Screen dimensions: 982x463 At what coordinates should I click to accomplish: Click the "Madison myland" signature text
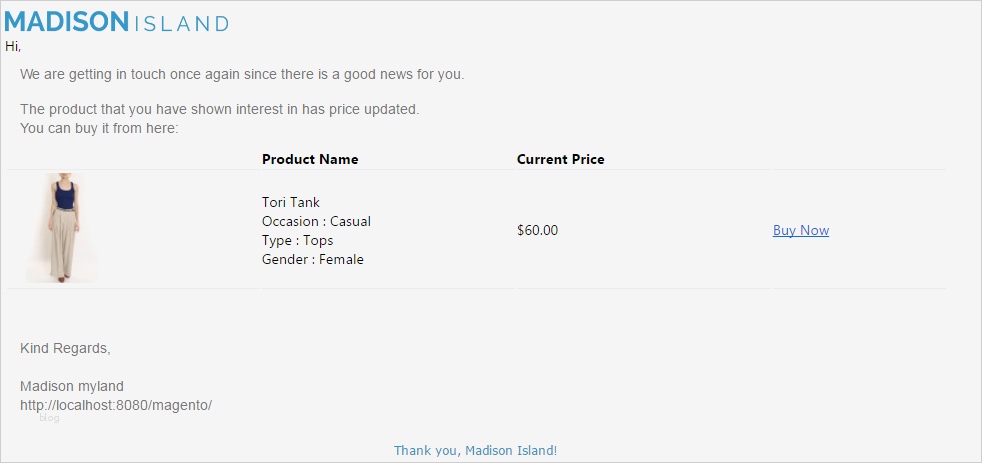pyautogui.click(x=72, y=386)
